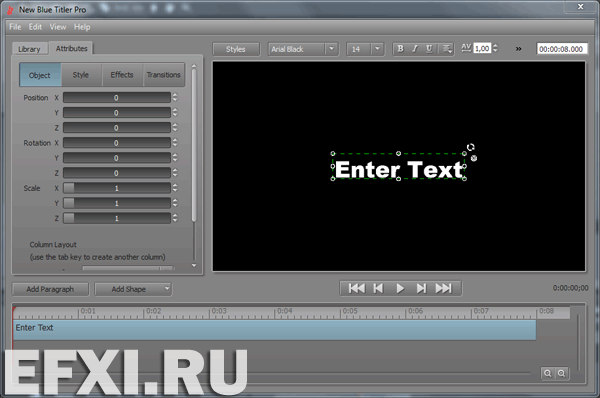Adjust Scale Y stepper
The width and height of the screenshot is (600, 398).
point(175,203)
